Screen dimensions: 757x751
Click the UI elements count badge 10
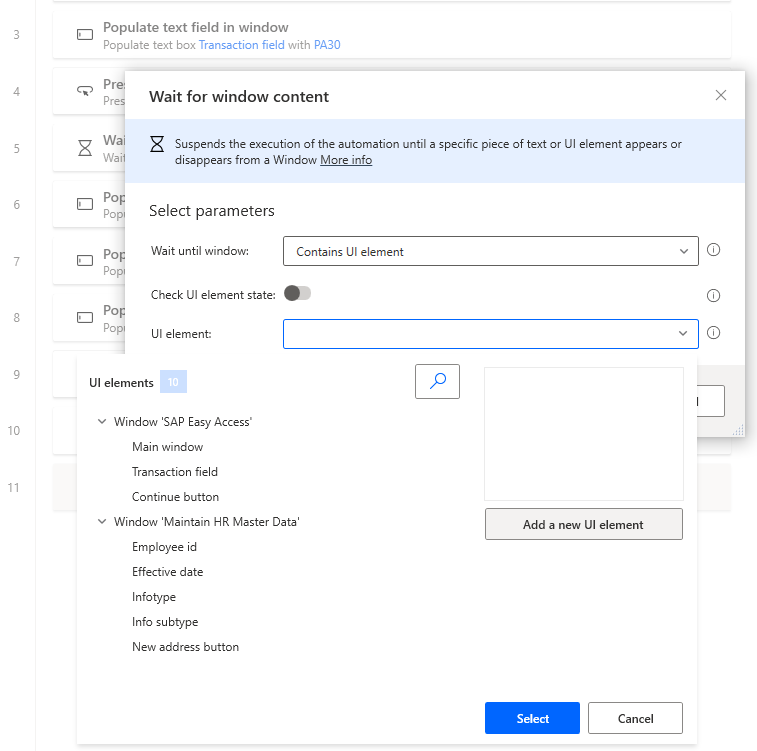[x=173, y=382]
